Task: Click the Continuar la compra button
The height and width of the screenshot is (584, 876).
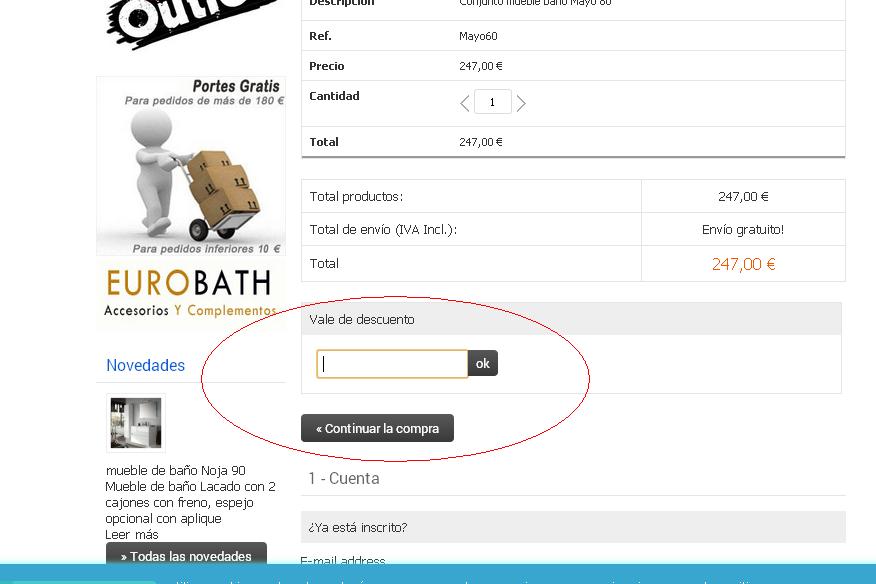Action: tap(377, 428)
